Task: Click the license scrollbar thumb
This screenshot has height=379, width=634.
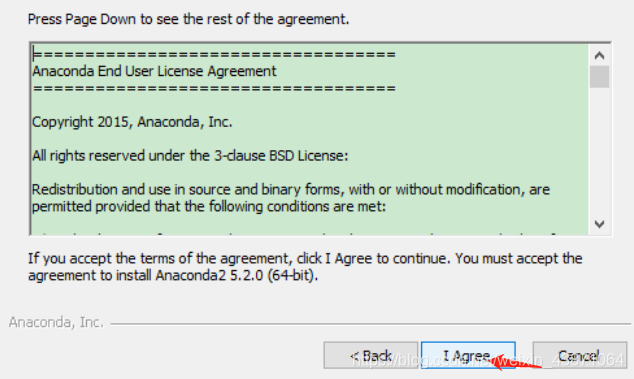Action: pos(599,76)
